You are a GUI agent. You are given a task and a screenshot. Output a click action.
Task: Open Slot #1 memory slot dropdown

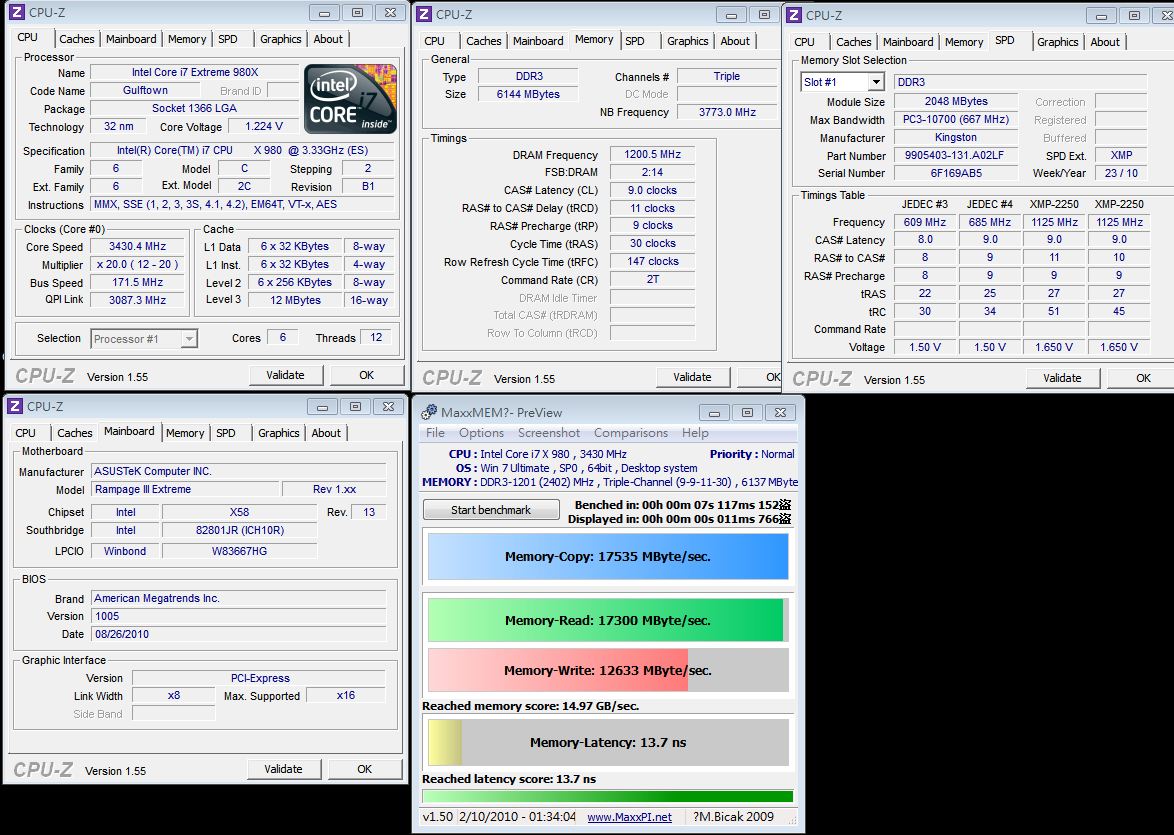coord(876,82)
